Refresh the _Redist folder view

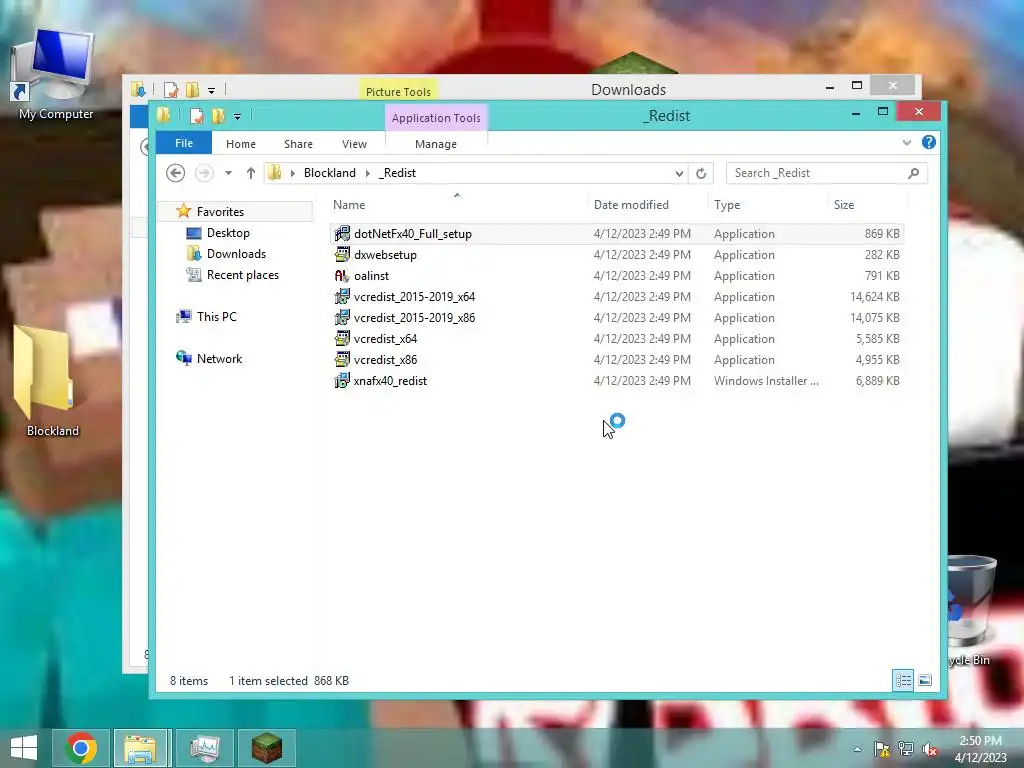701,173
